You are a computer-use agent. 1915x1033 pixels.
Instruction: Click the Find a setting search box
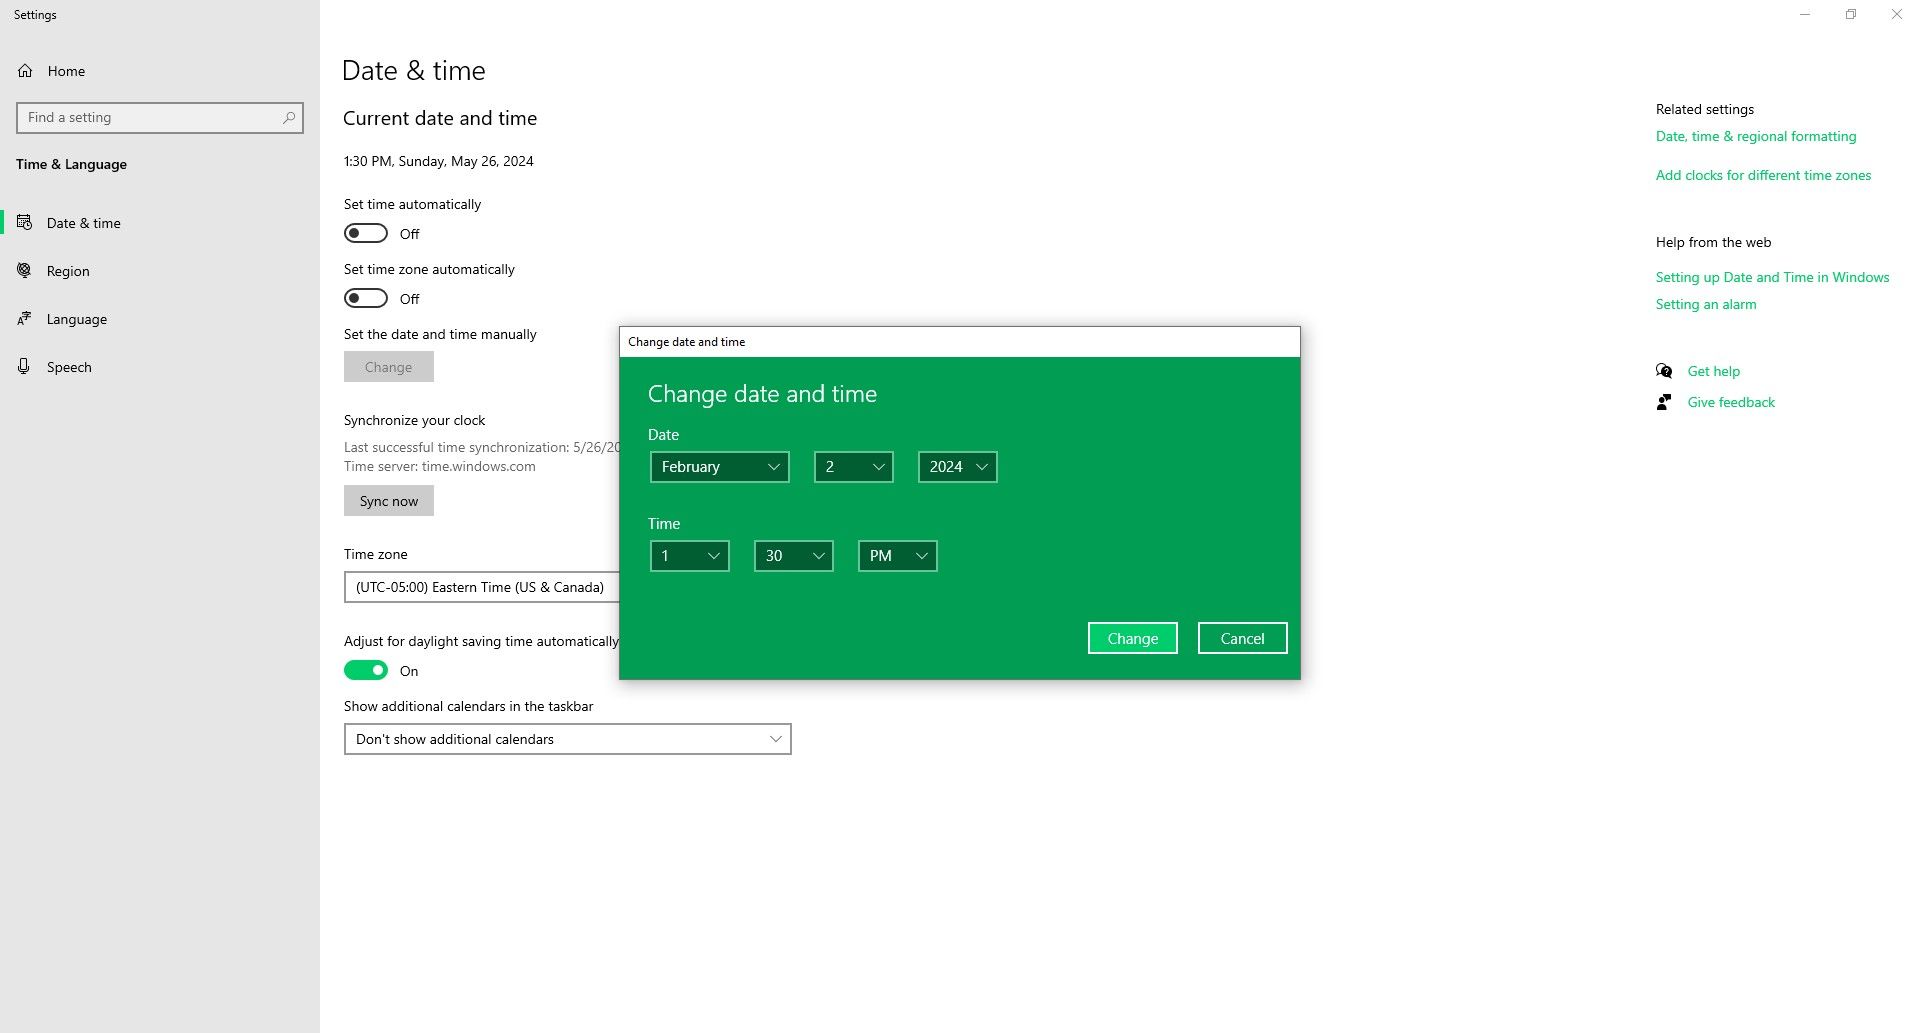tap(160, 118)
